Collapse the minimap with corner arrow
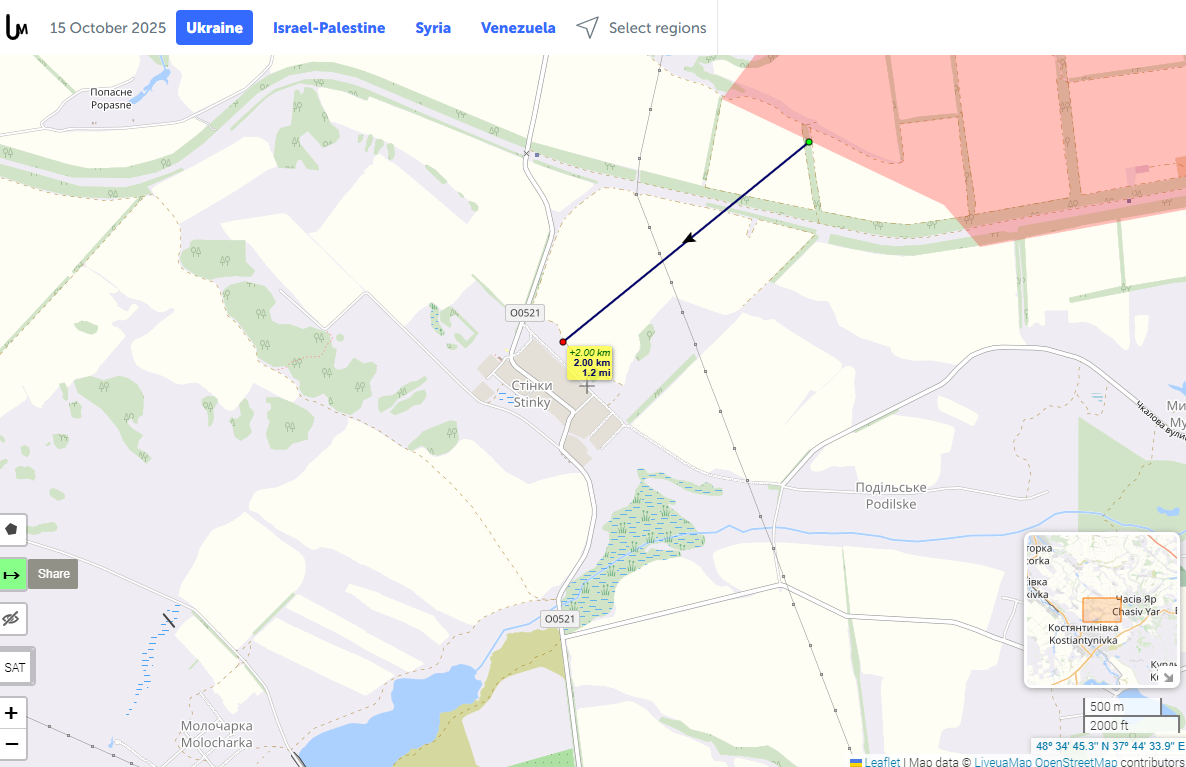 point(1169,677)
